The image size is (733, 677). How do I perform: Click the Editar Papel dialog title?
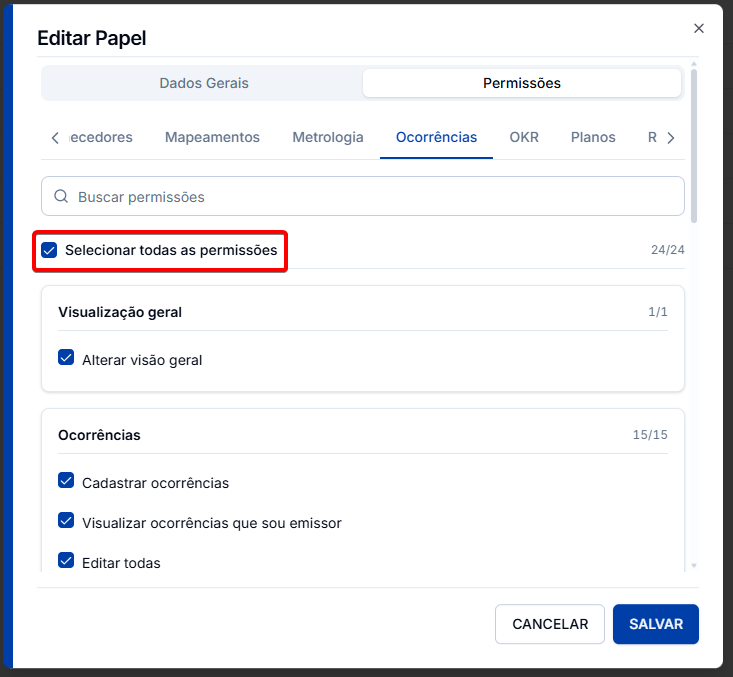(92, 38)
